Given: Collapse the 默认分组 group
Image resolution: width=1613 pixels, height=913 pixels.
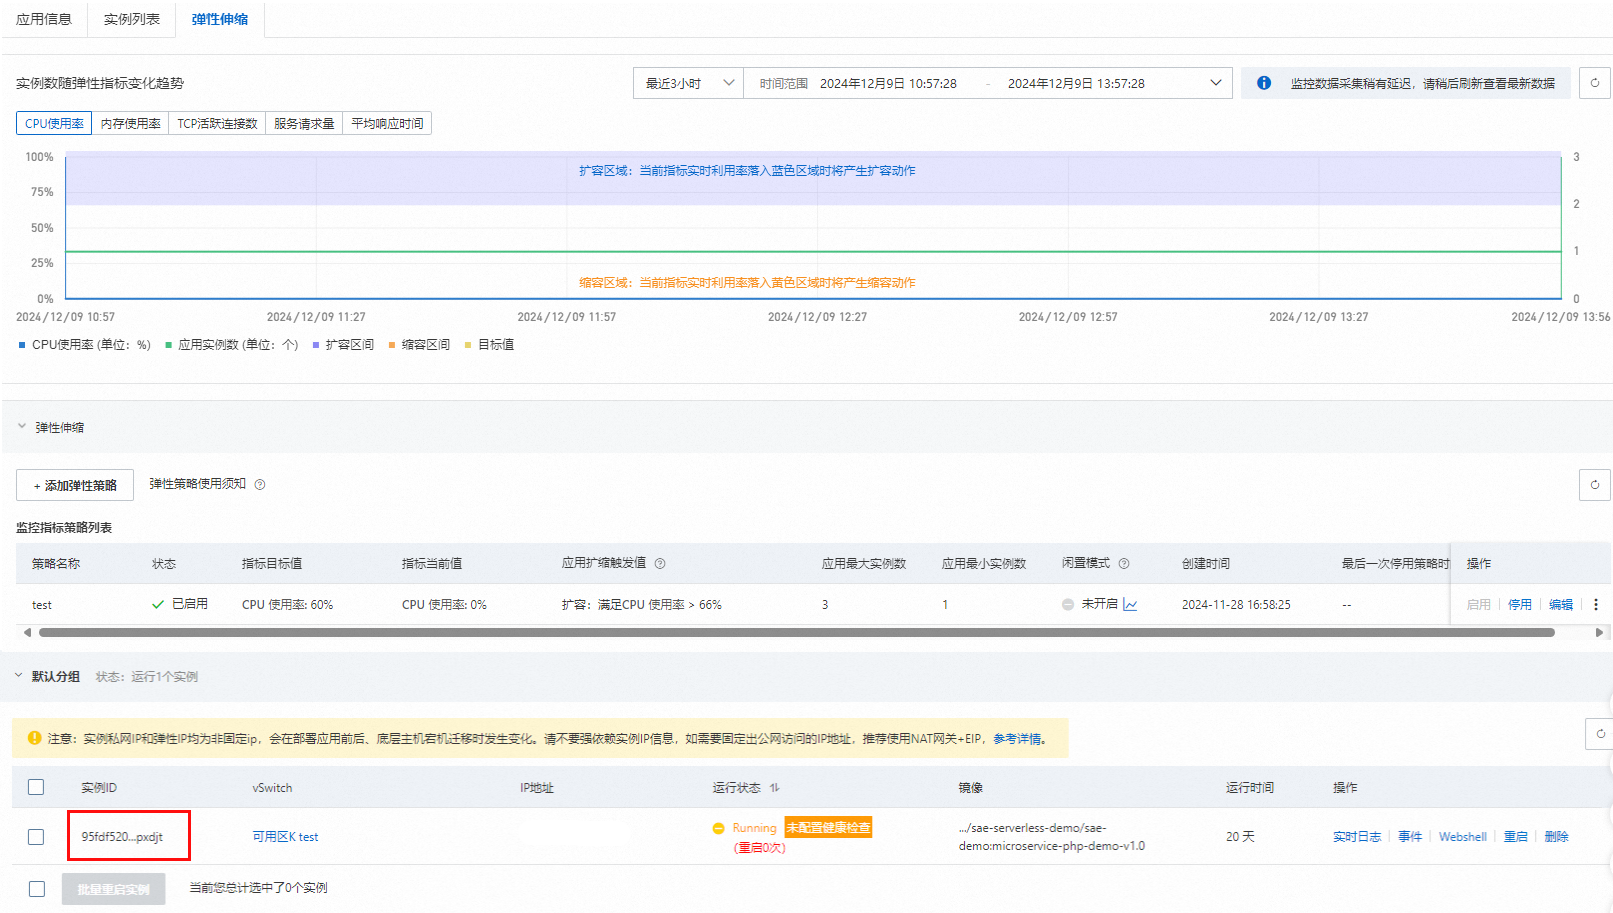Looking at the screenshot, I should (x=19, y=677).
